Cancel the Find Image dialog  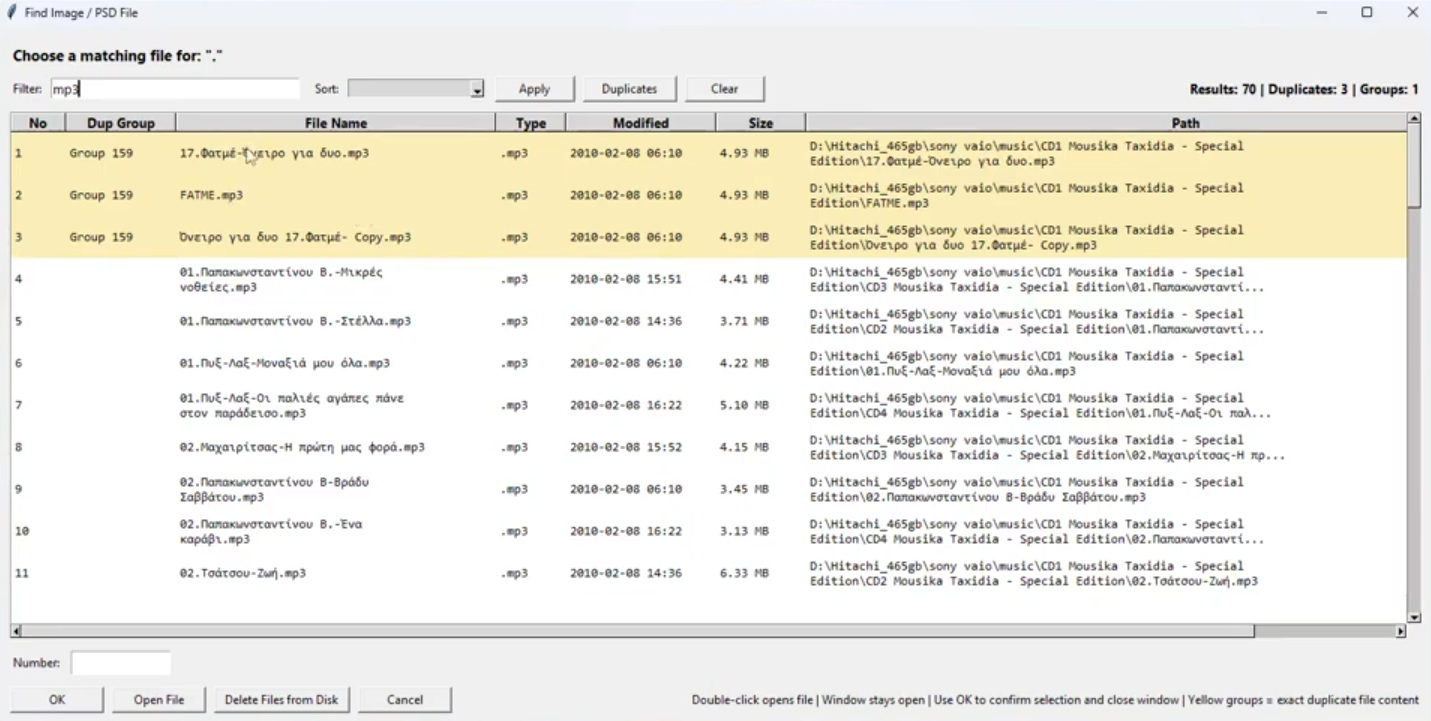coord(404,699)
